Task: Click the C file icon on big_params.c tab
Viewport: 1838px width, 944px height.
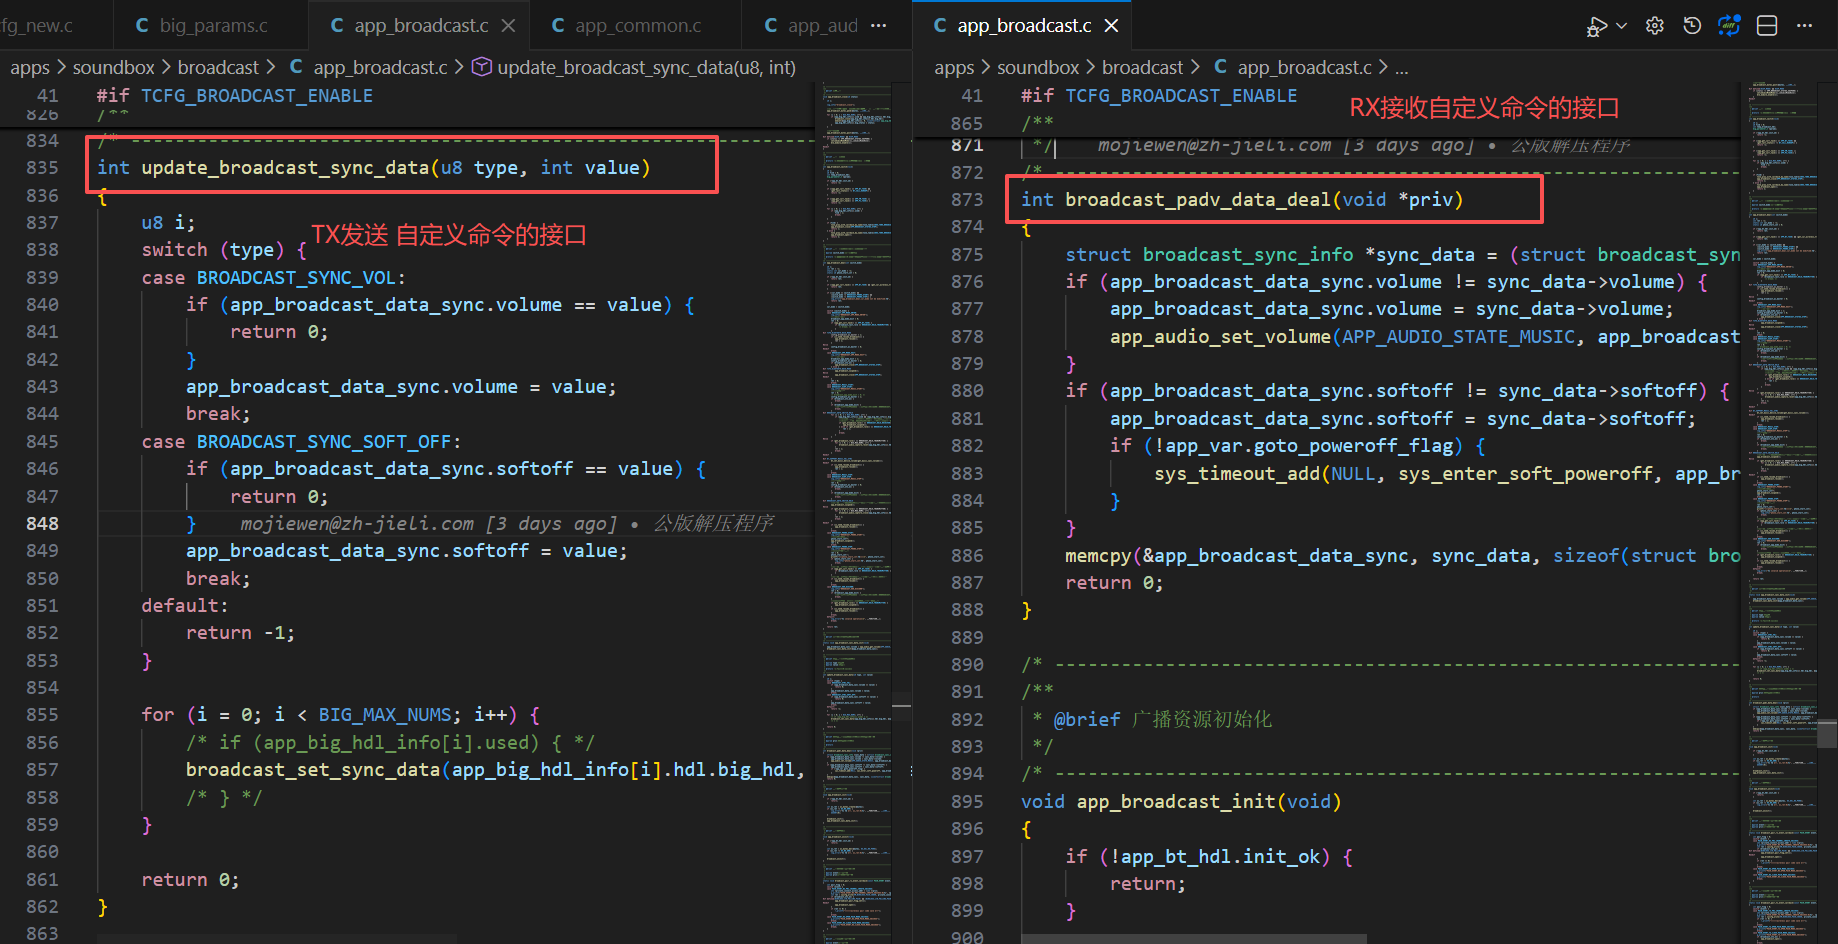Action: pos(142,26)
